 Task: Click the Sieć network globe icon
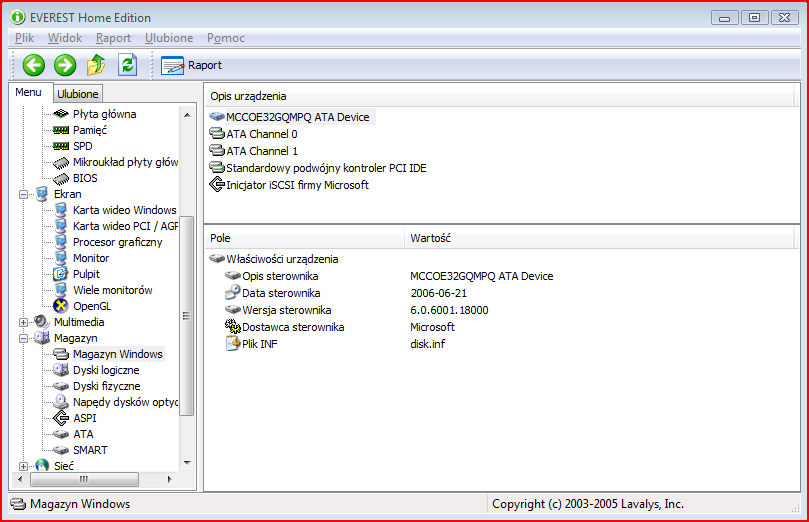coord(42,466)
